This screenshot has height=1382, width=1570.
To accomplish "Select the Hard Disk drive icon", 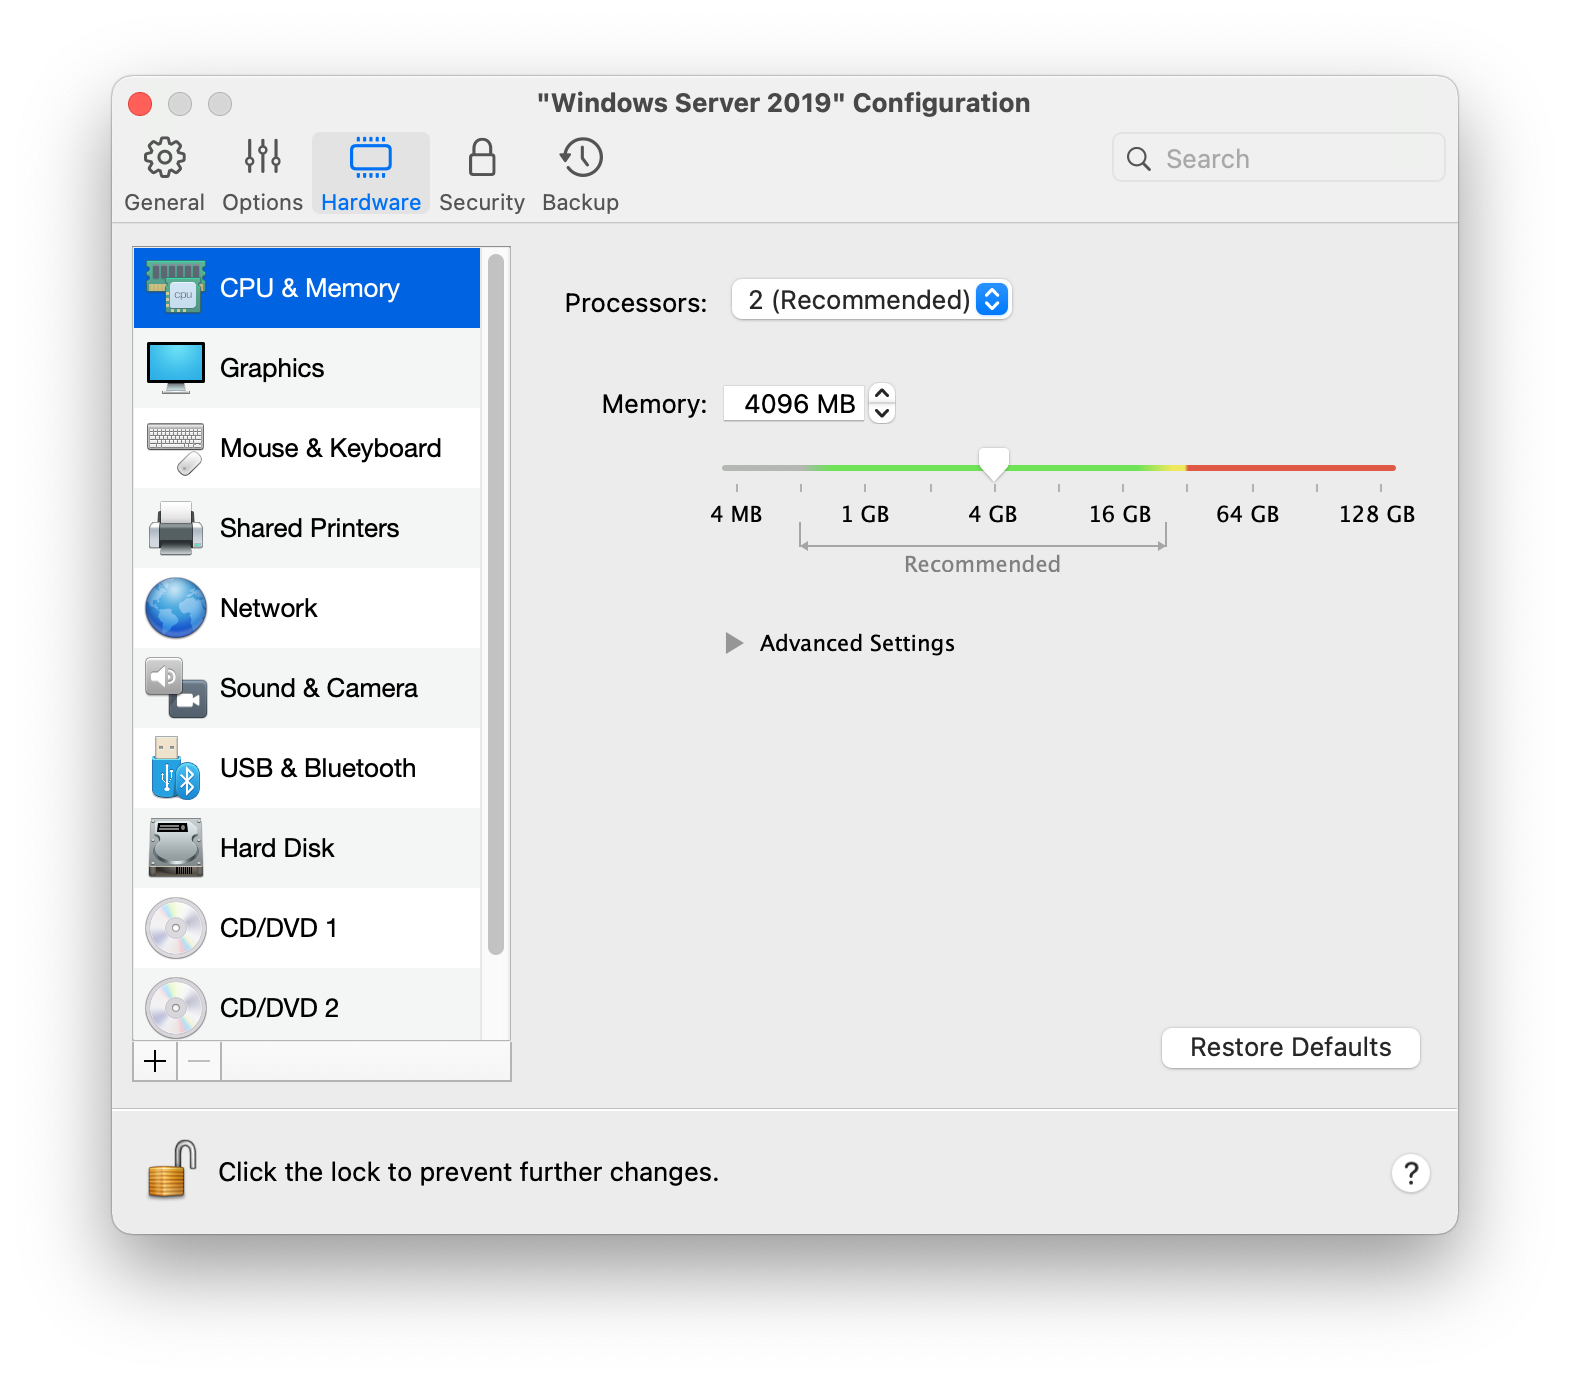I will 176,848.
